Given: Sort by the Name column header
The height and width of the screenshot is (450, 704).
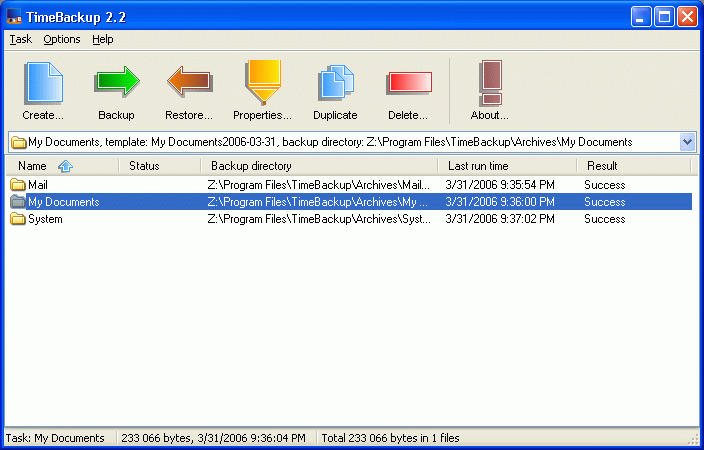Looking at the screenshot, I should tap(62, 166).
